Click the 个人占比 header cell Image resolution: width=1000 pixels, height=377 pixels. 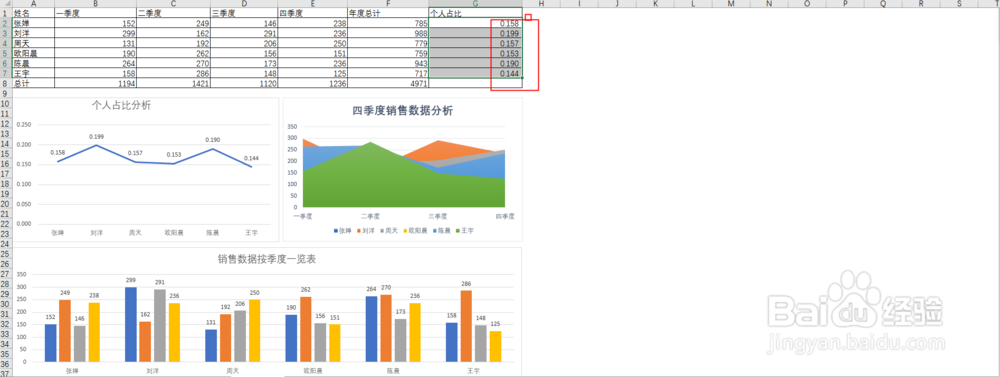[x=476, y=13]
